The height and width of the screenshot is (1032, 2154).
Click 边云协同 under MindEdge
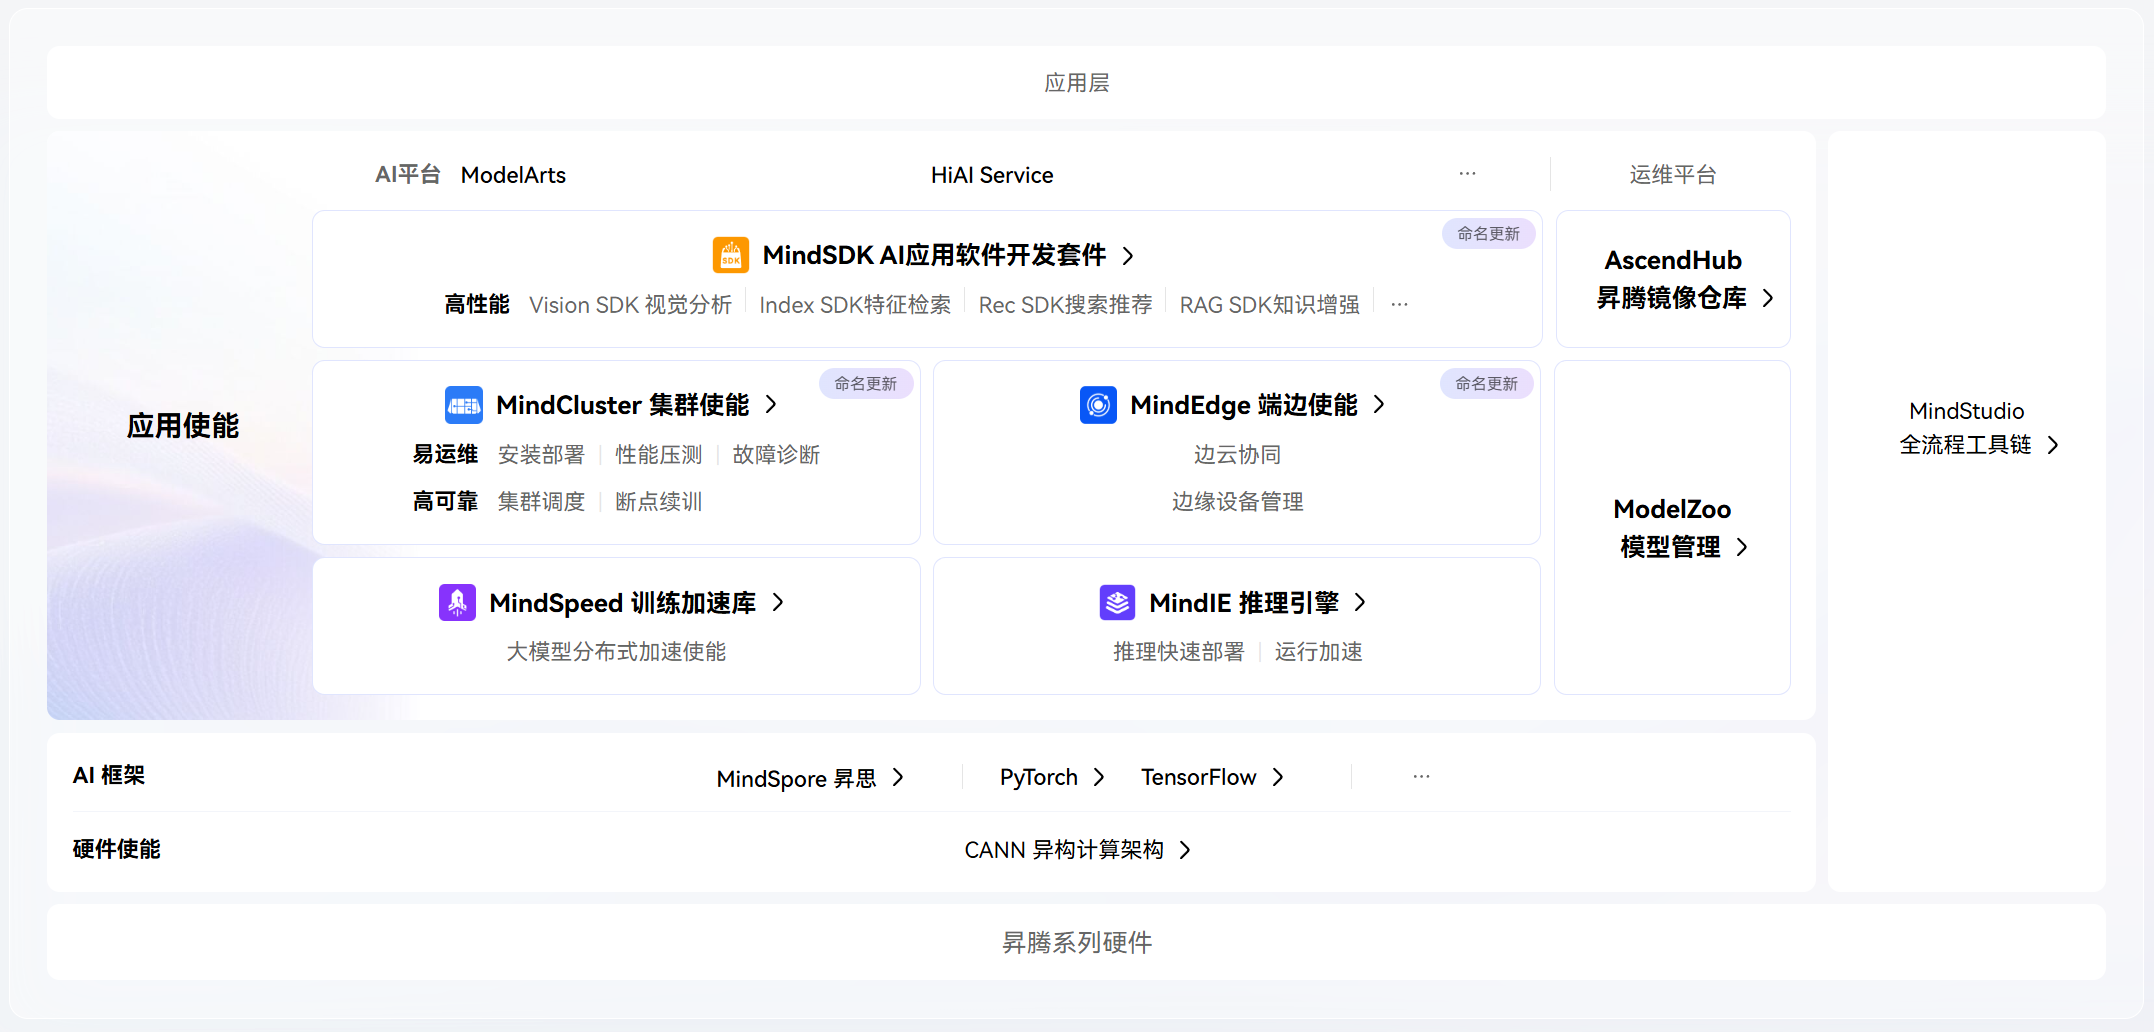[1237, 455]
